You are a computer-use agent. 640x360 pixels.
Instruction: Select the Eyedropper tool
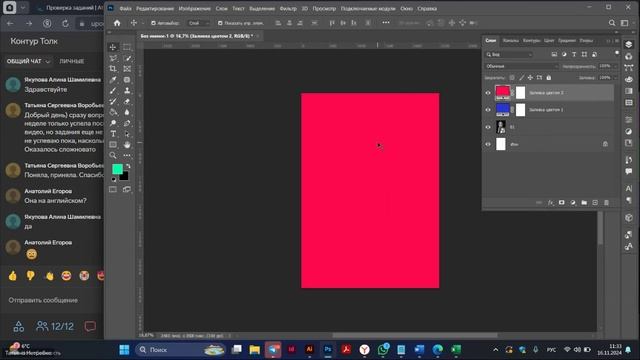point(113,80)
